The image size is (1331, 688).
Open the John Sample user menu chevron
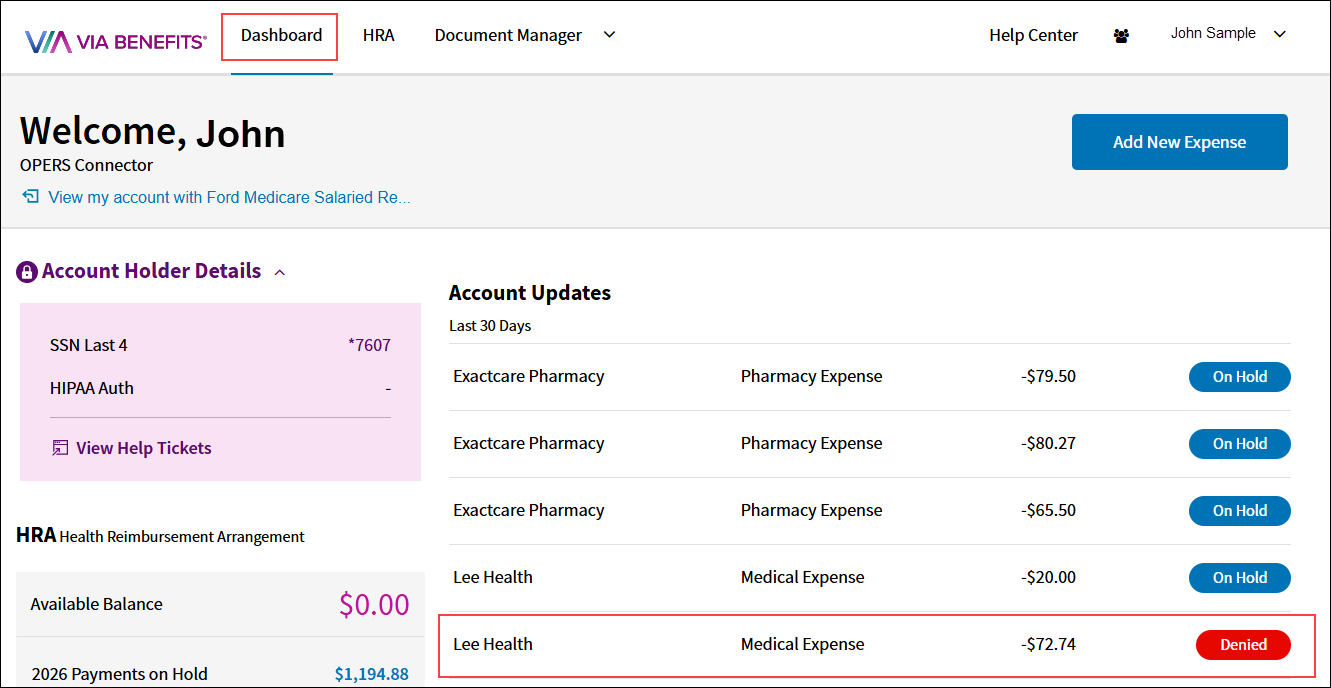1279,34
